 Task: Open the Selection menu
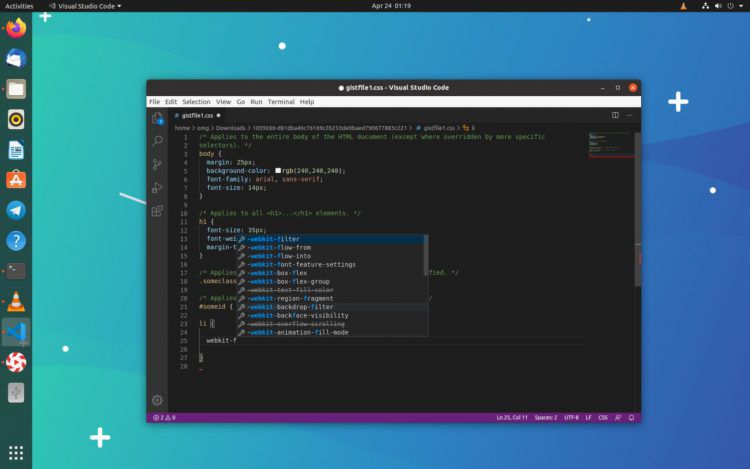196,102
